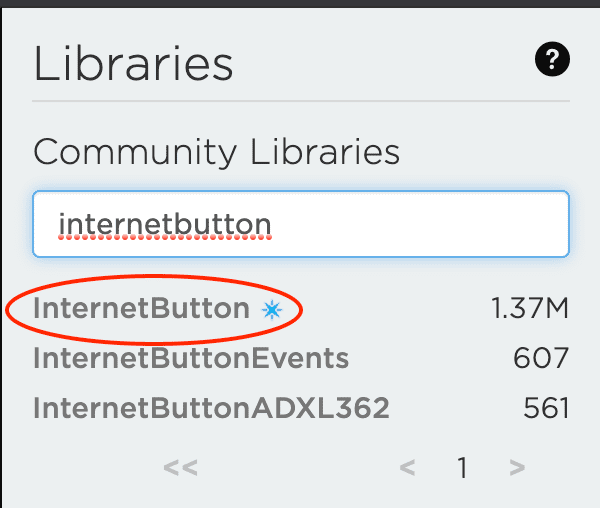
Task: Go to next results page arrow
Action: [517, 467]
